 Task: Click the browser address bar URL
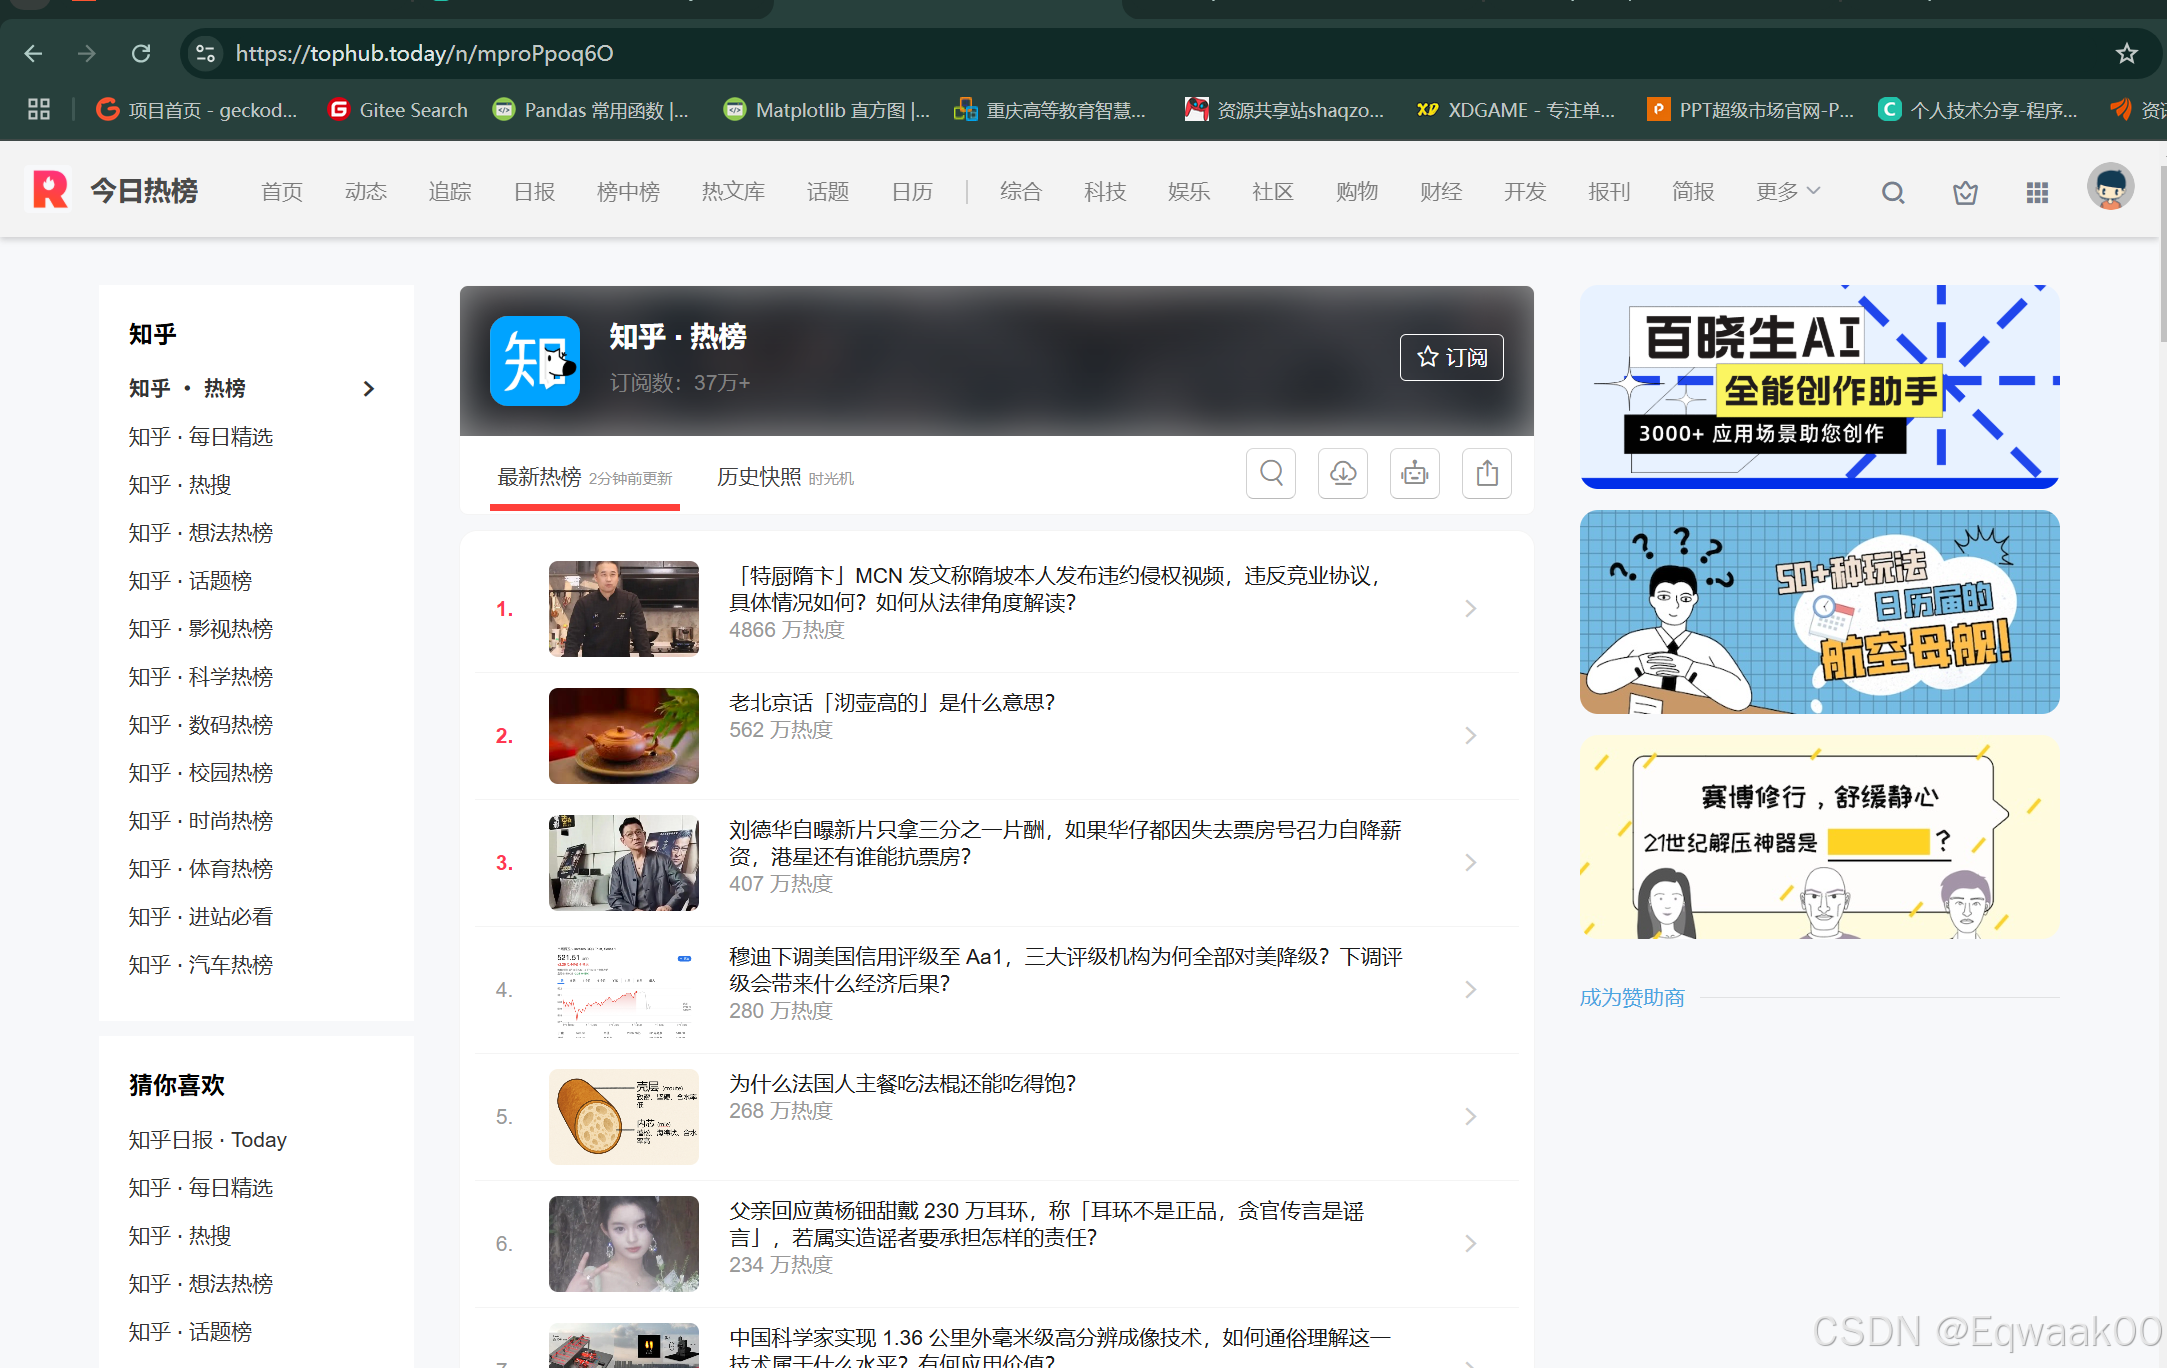coord(425,53)
